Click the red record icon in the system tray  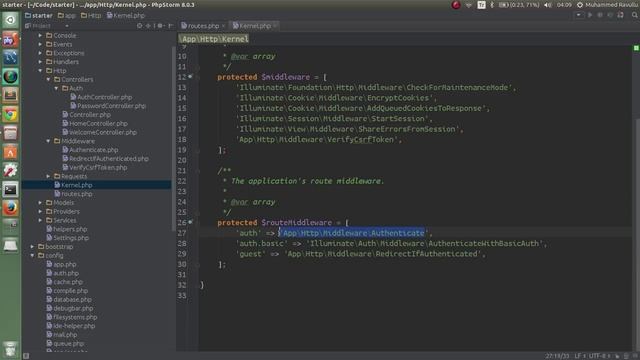pyautogui.click(x=456, y=5)
